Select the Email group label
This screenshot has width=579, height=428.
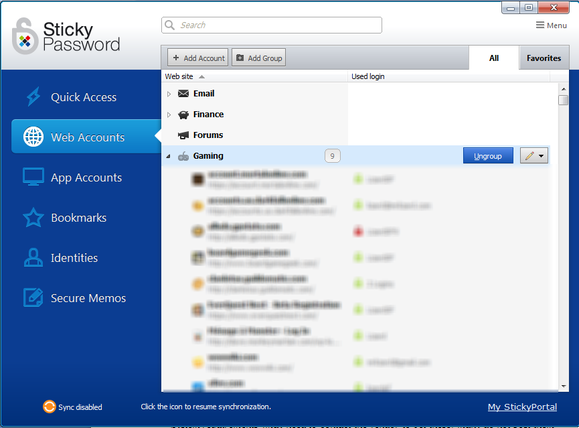pos(203,93)
